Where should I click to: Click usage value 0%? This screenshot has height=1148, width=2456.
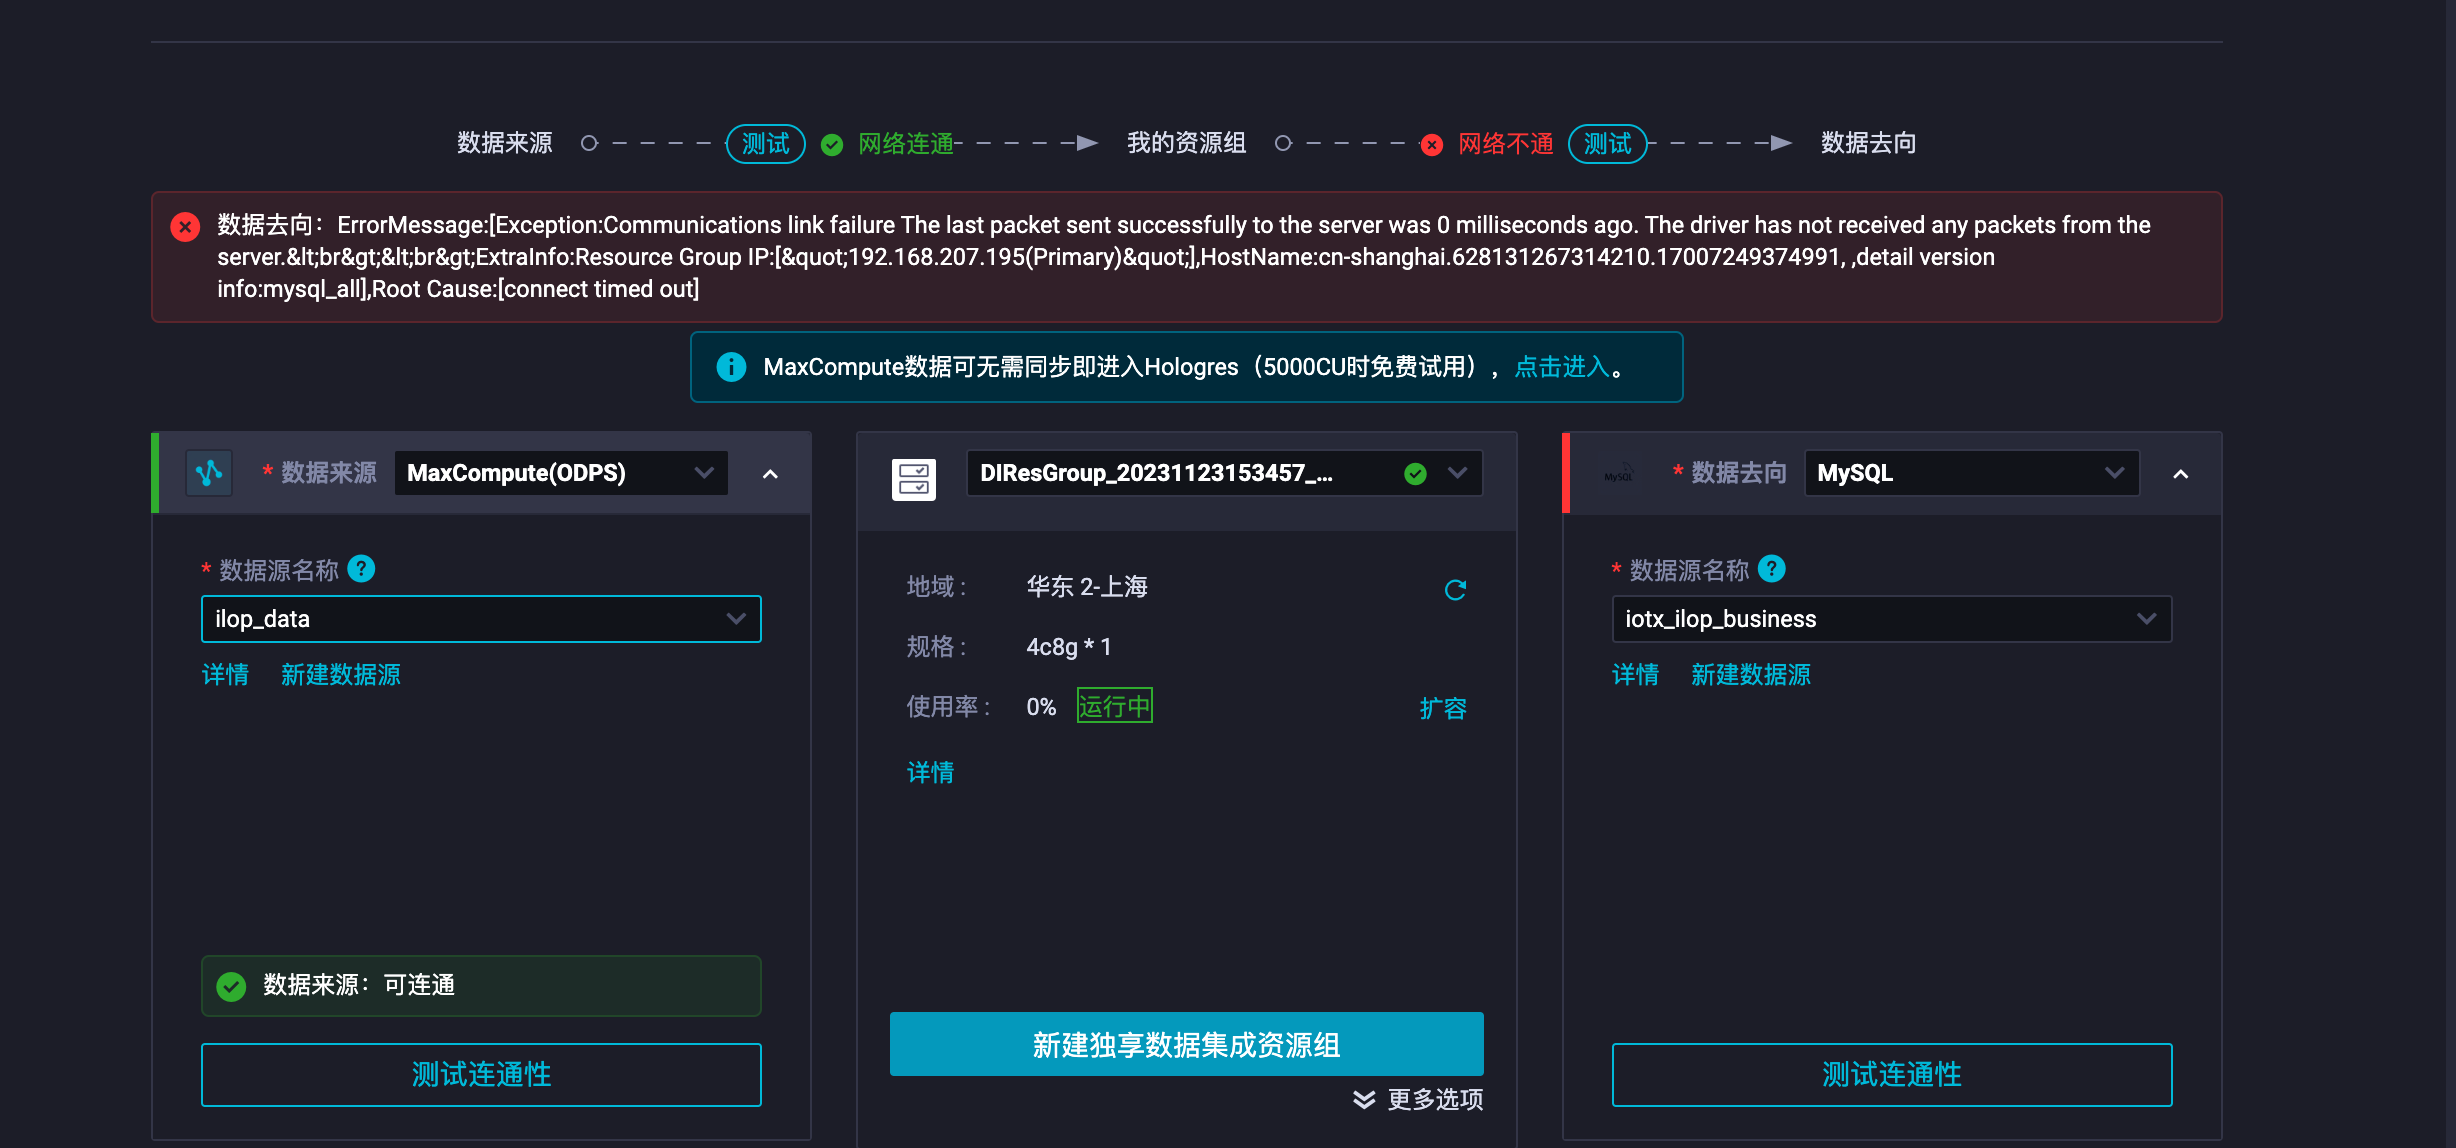[x=1041, y=707]
